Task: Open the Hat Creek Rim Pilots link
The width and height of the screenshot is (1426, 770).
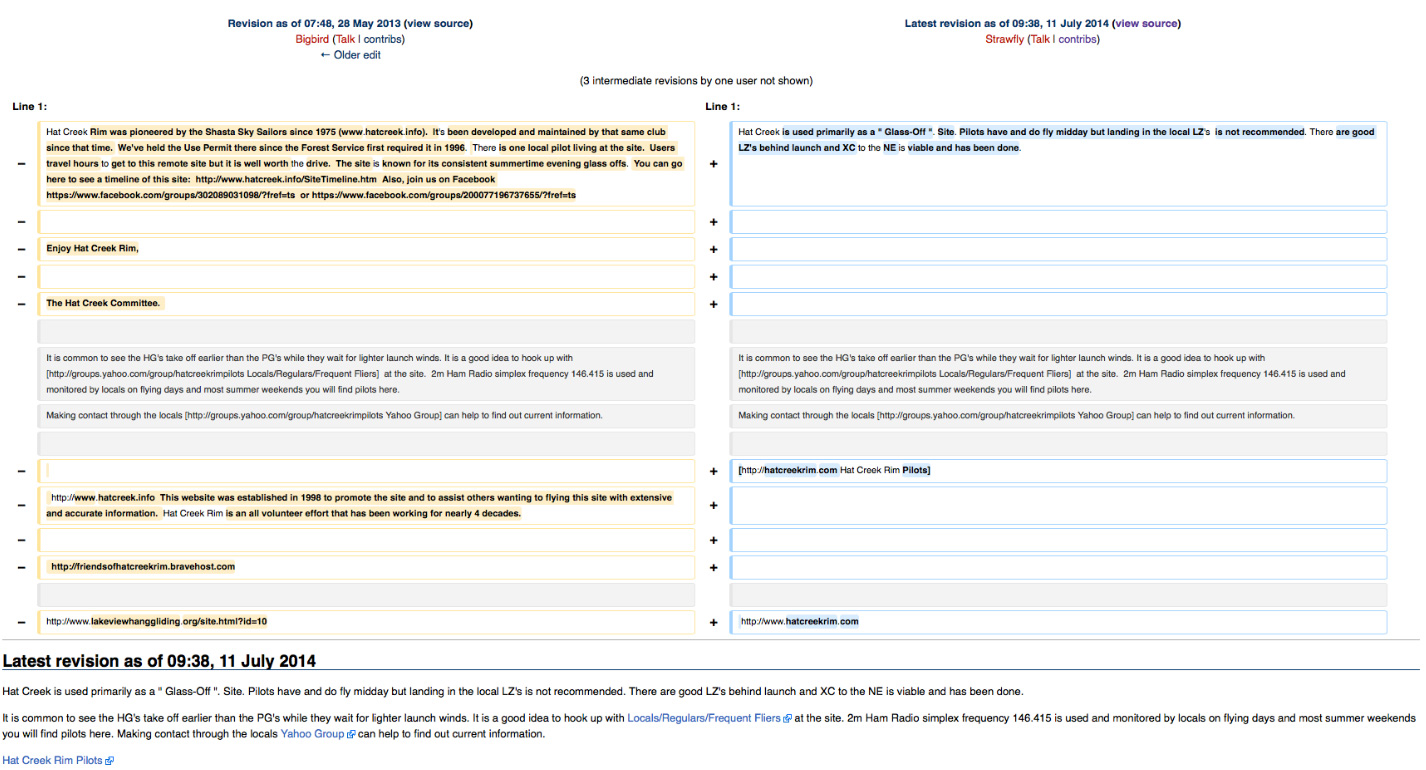Action: 52,761
